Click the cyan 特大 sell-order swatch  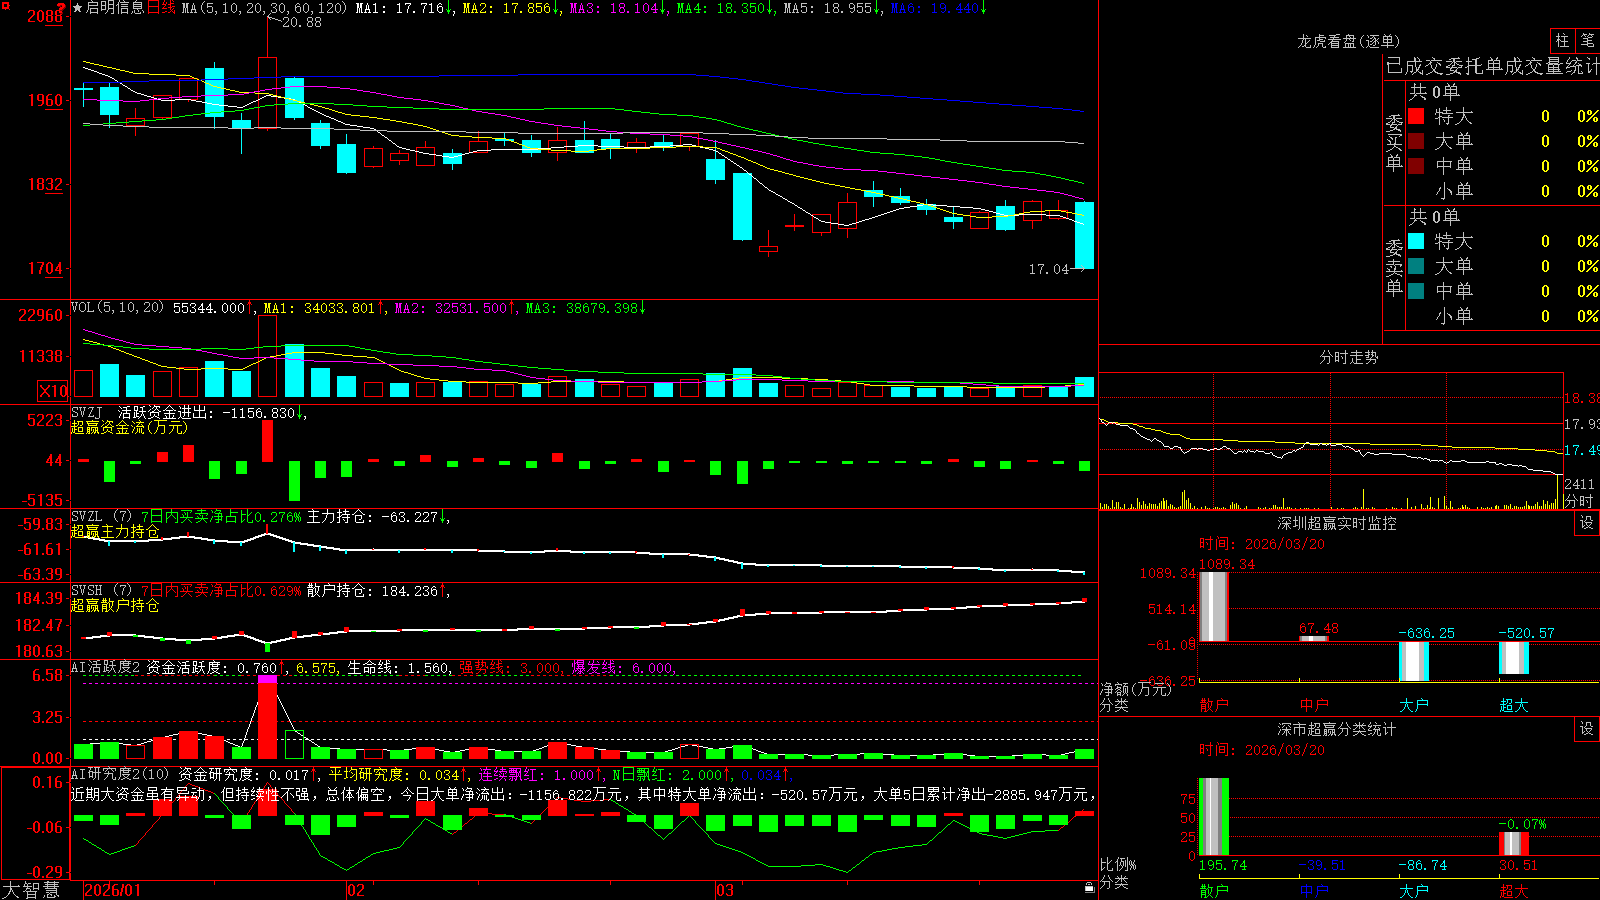pos(1416,241)
